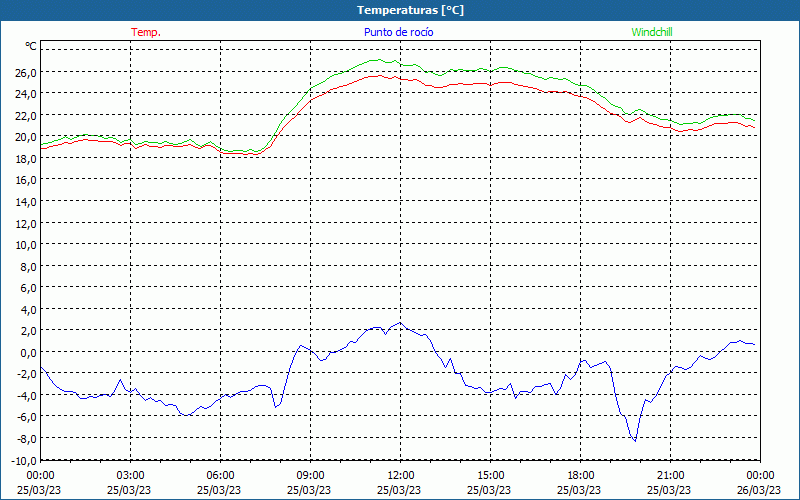
Task: Click the 03:00 time label on the x-axis
Action: click(131, 476)
